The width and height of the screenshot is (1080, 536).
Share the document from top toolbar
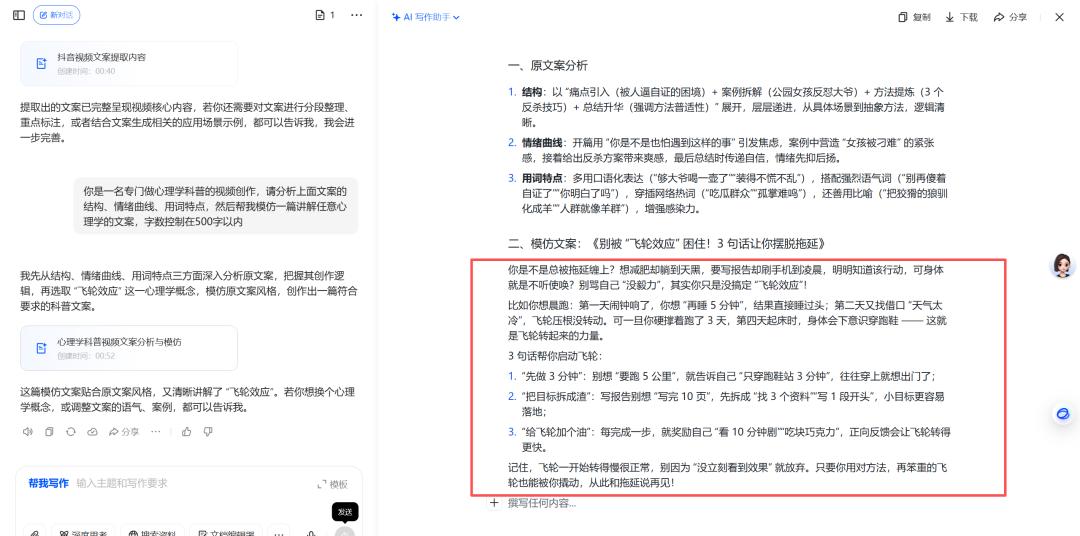click(x=1010, y=17)
